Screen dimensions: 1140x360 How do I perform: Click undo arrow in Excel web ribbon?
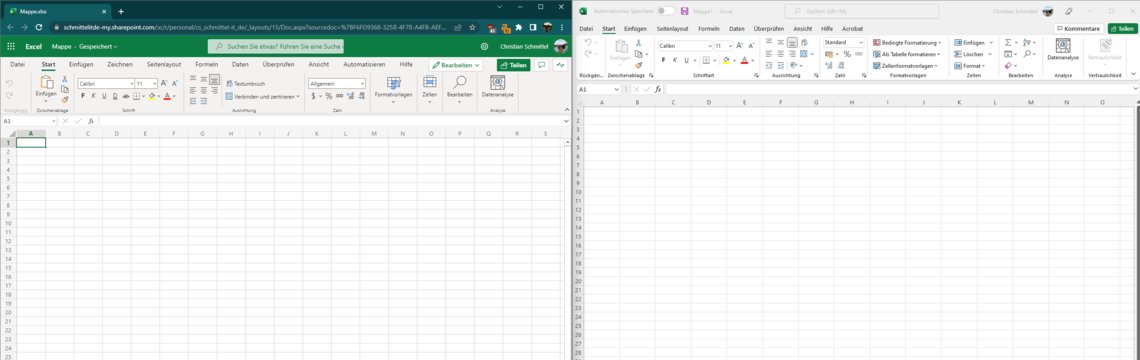pyautogui.click(x=9, y=82)
